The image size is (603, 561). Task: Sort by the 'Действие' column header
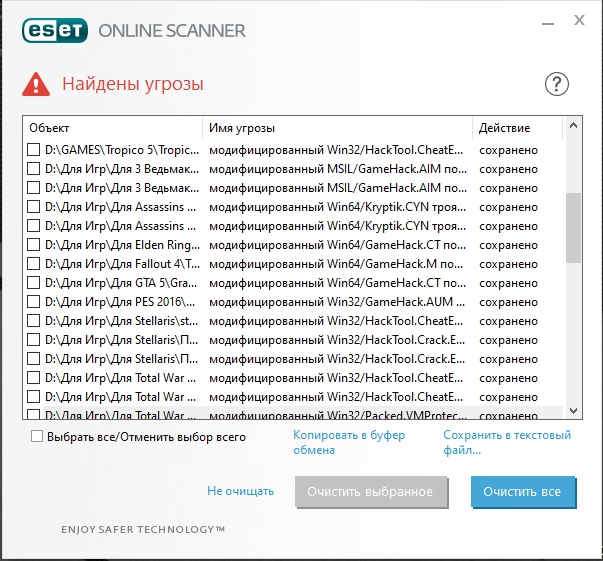coord(517,128)
